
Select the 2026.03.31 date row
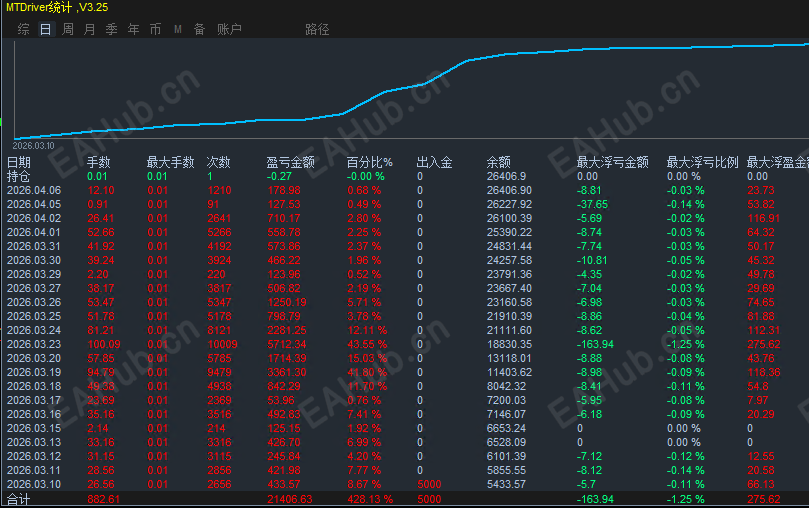click(34, 246)
